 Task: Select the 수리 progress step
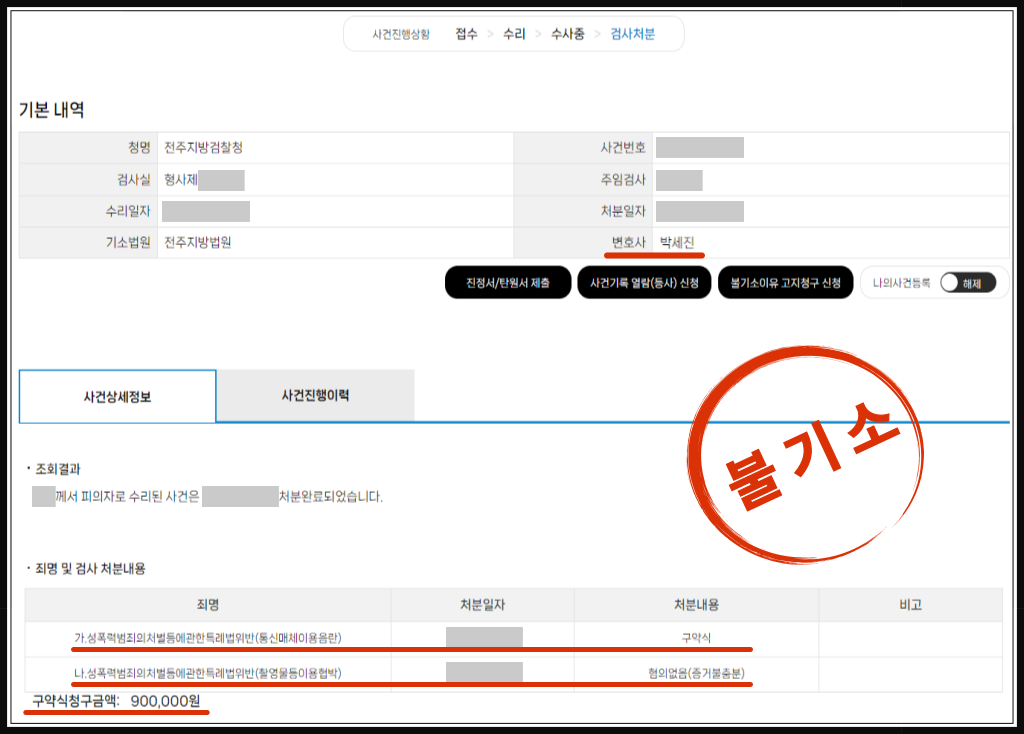[514, 34]
